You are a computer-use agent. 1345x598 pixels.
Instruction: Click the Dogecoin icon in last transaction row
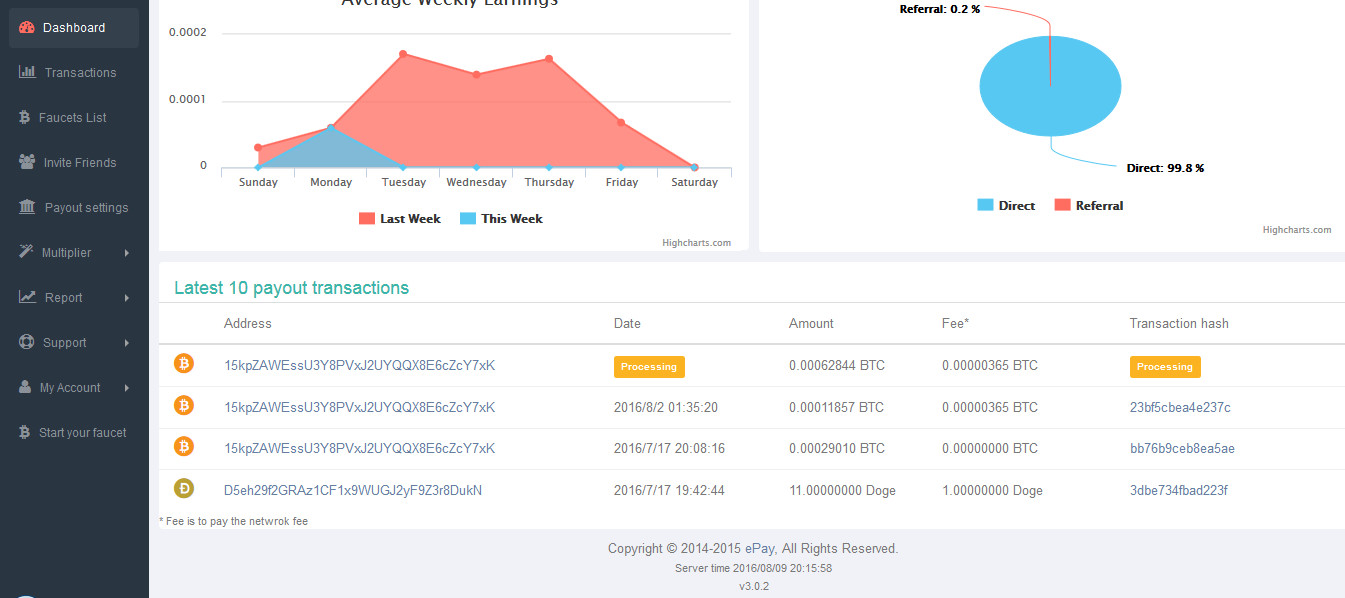pyautogui.click(x=184, y=489)
